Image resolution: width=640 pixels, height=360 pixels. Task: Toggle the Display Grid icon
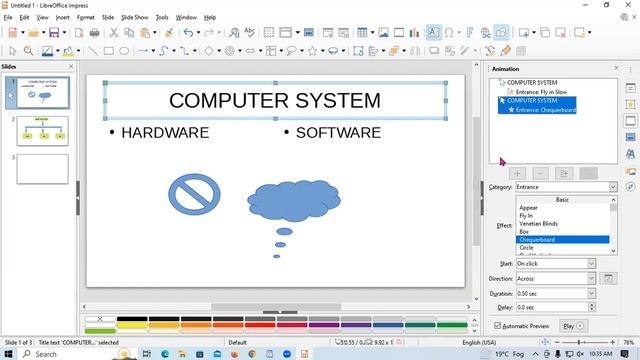269,33
